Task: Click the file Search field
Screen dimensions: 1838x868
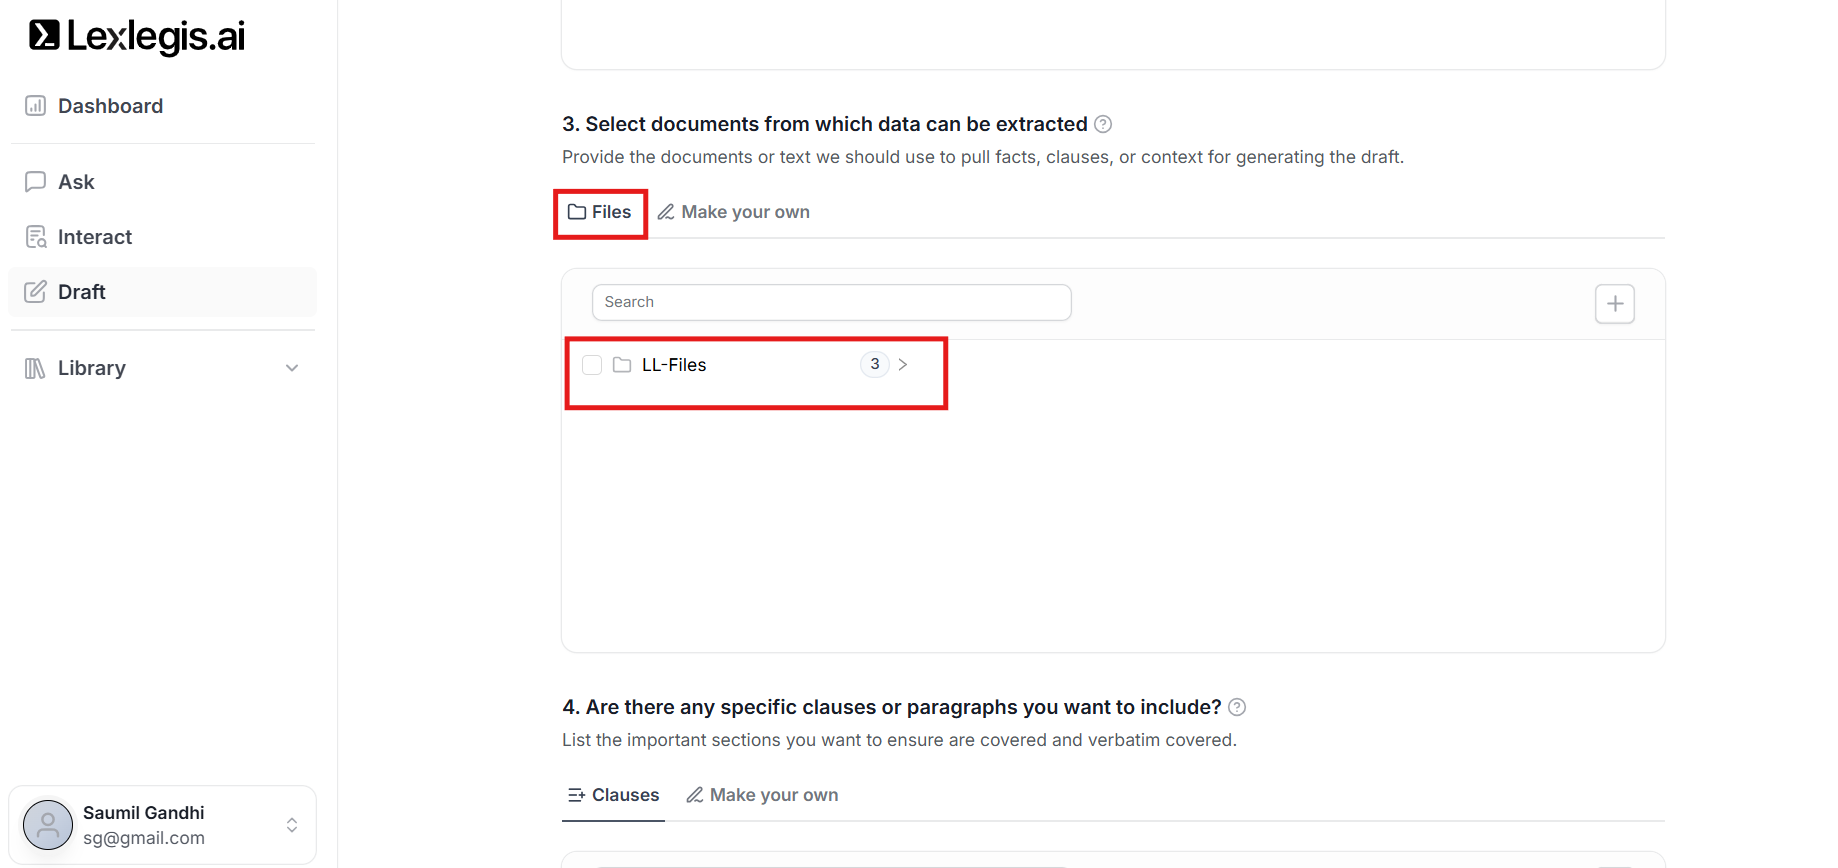Action: click(x=831, y=302)
